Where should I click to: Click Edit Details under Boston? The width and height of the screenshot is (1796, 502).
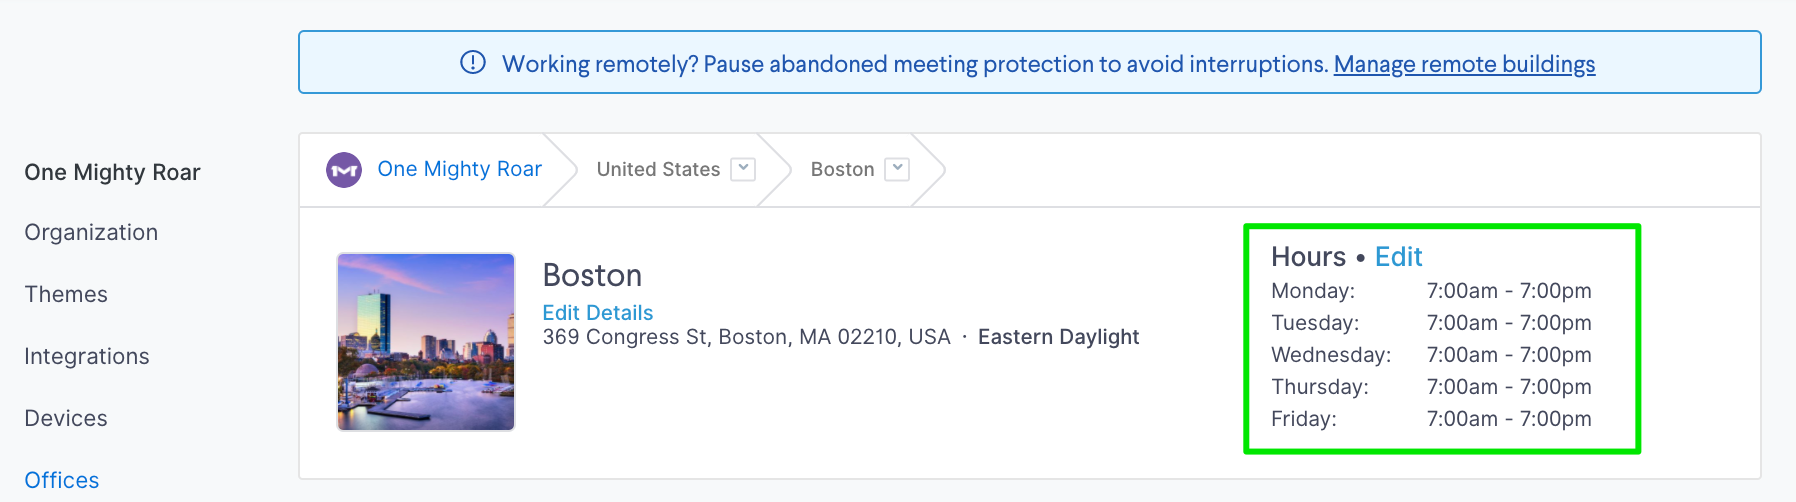pyautogui.click(x=597, y=313)
